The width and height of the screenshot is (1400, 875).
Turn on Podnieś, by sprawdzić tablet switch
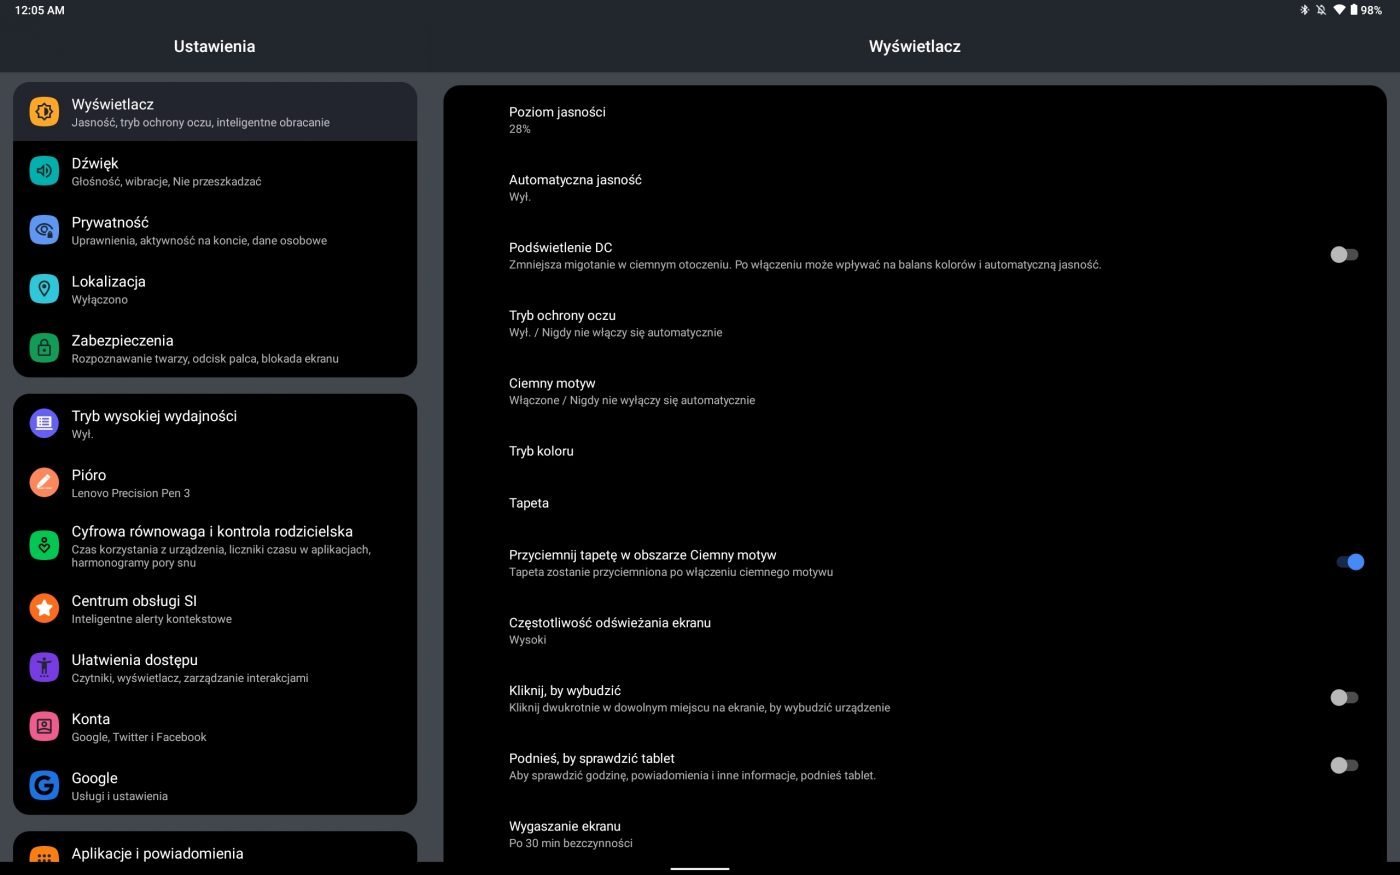click(x=1344, y=766)
